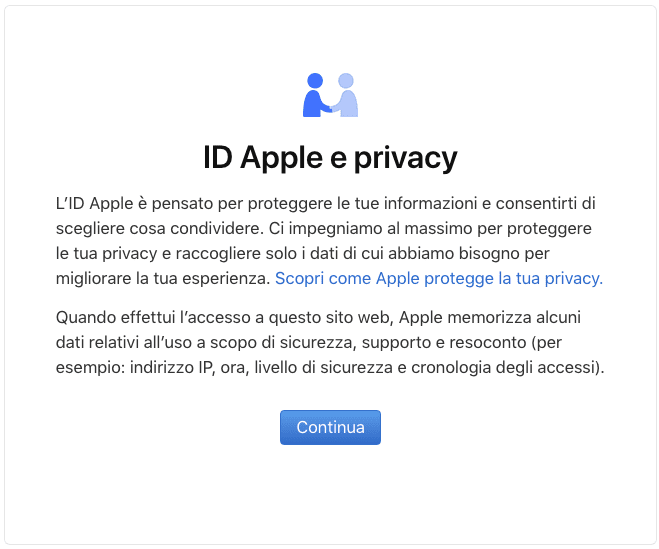Click the word privacy in the heading
Screen dimensions: 659x549
pyautogui.click(x=405, y=159)
